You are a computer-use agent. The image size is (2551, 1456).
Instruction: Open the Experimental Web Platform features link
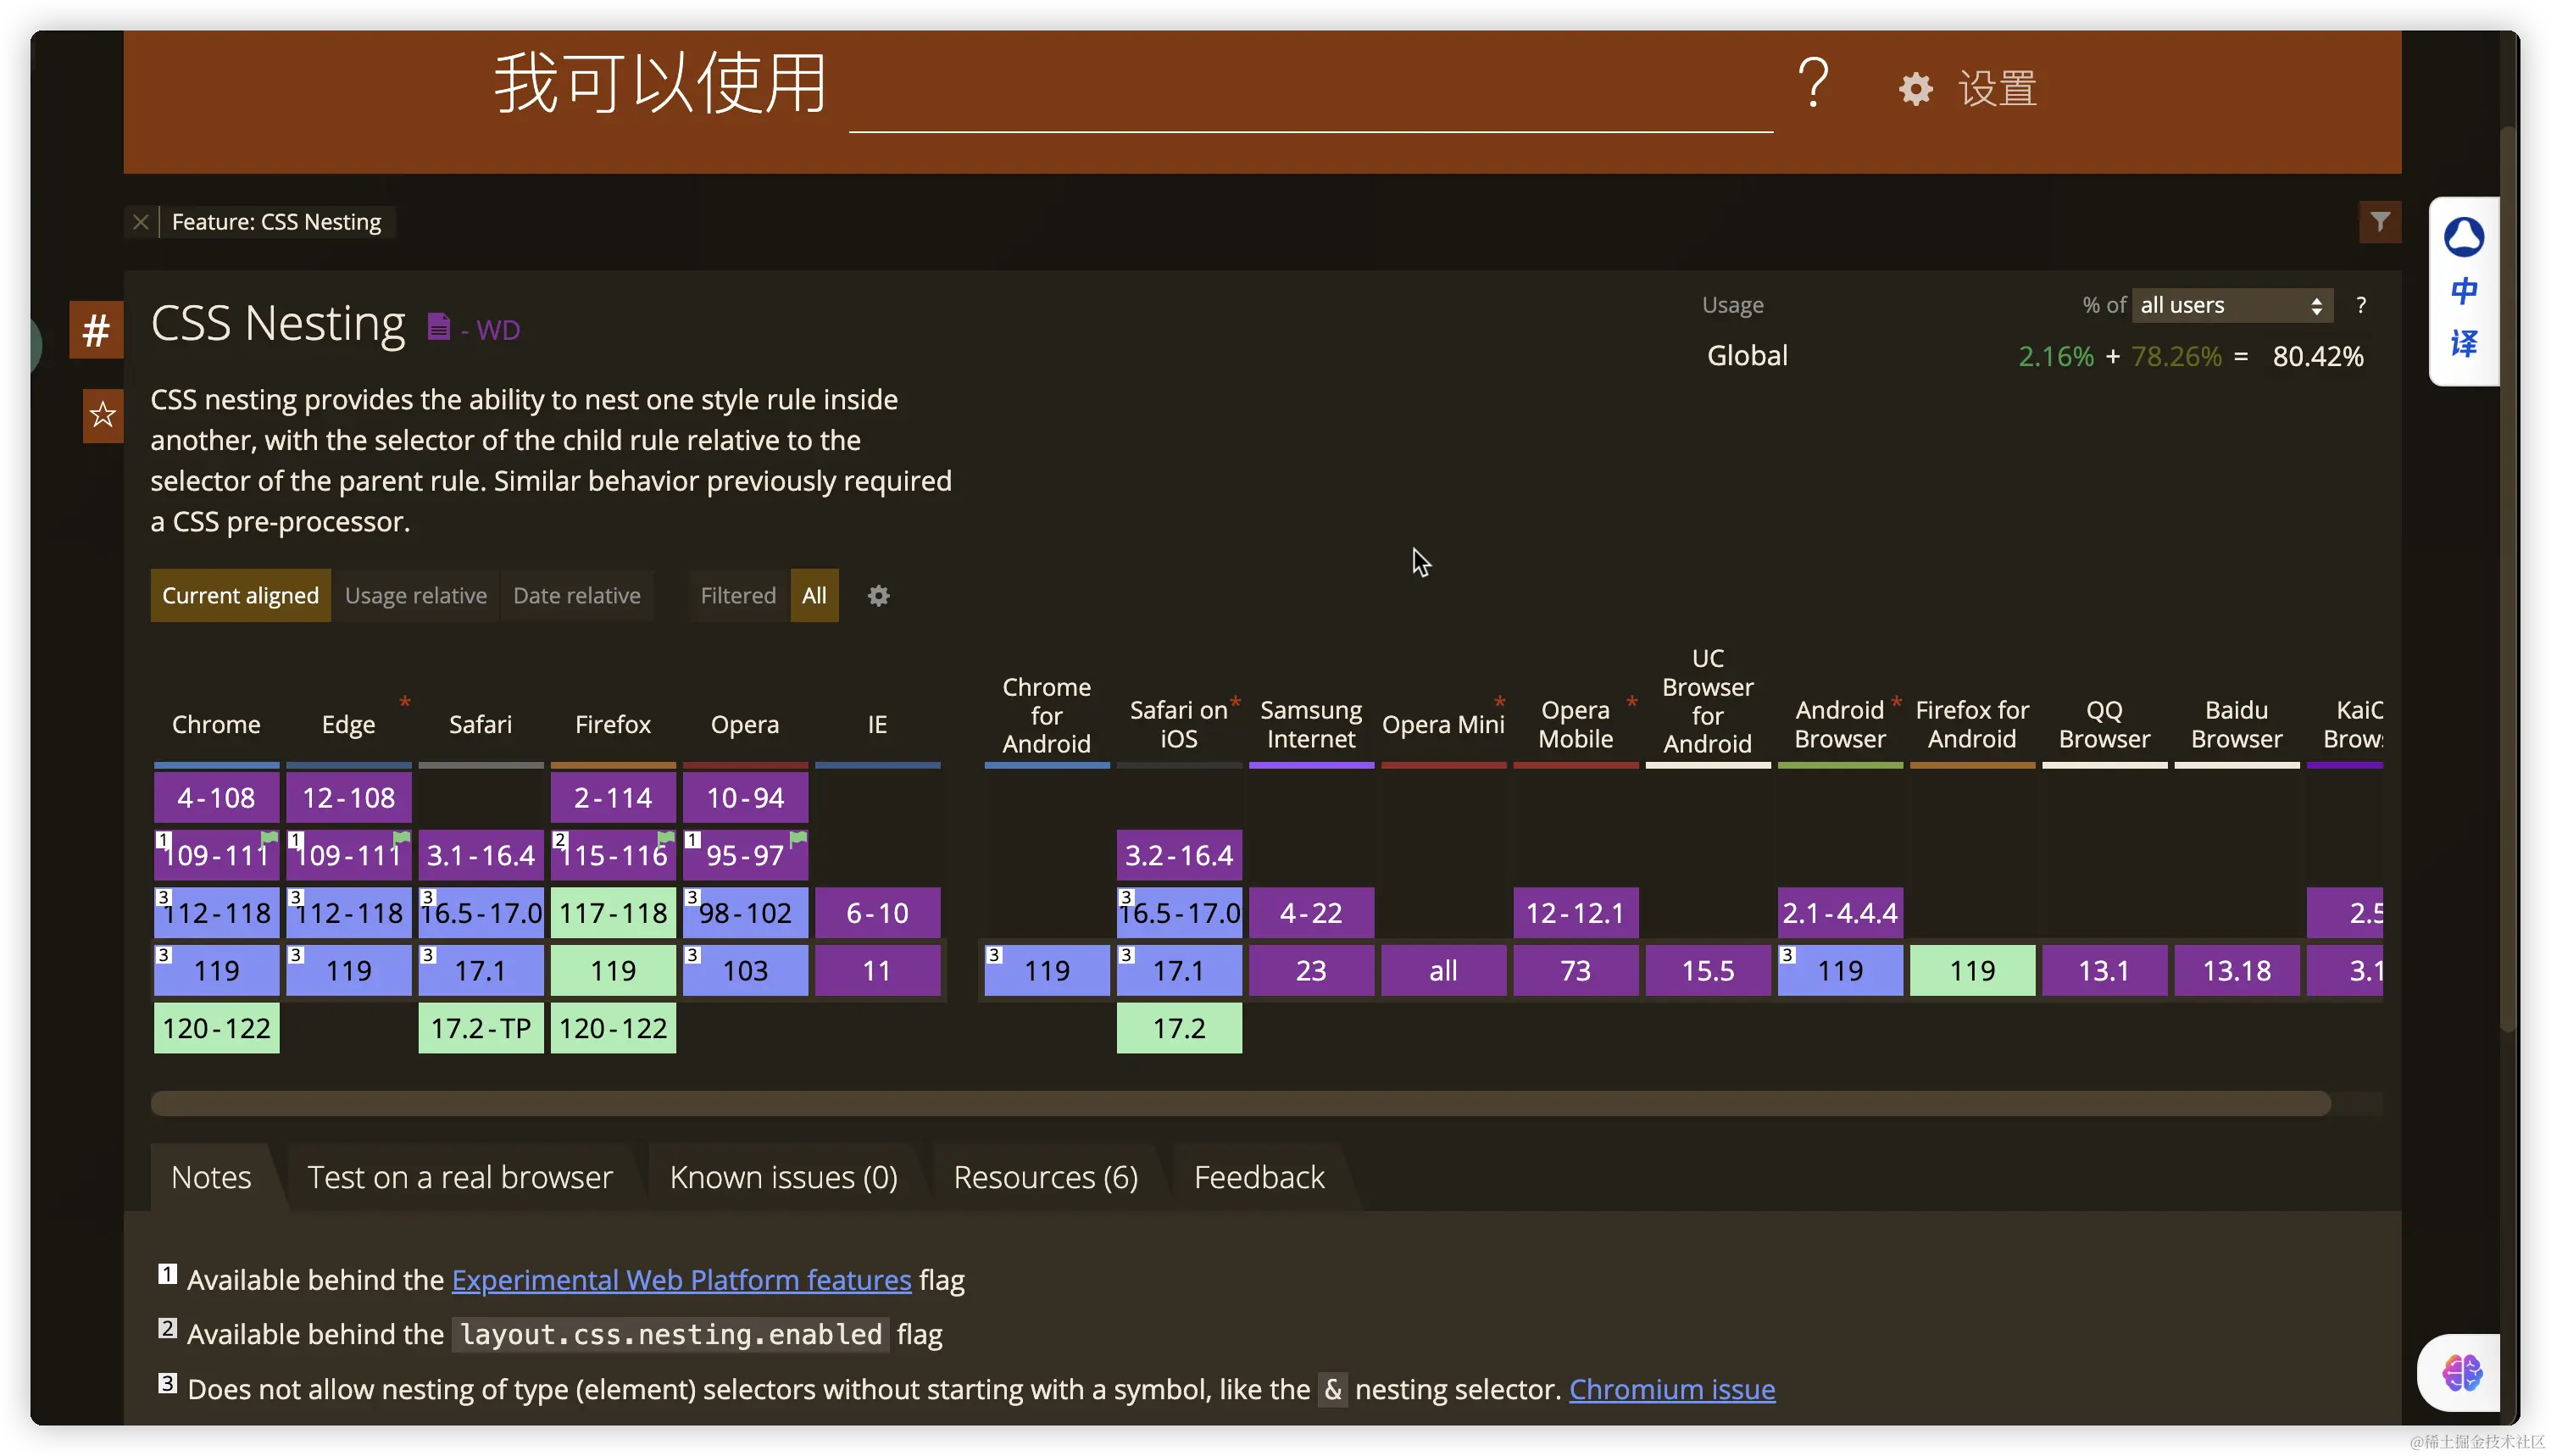point(681,1280)
